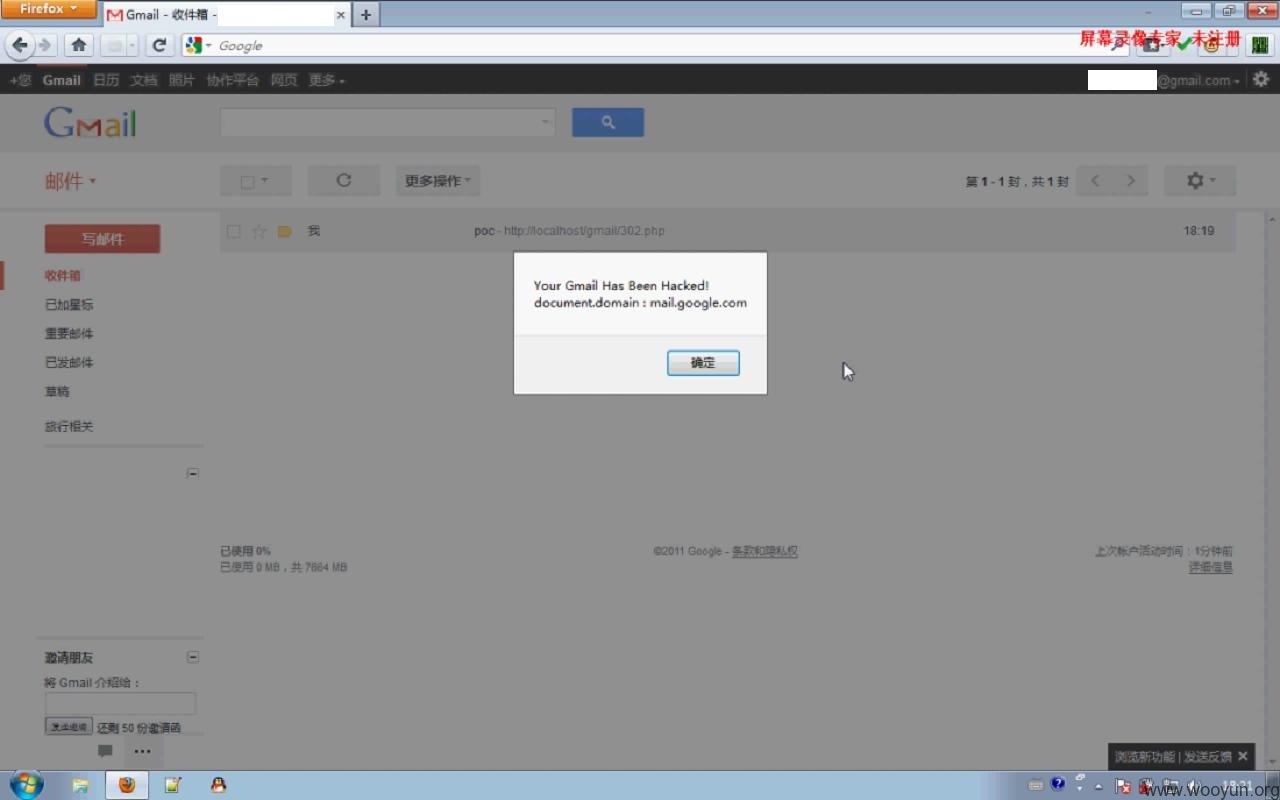
Task: Toggle the select-all checkbox in the toolbar
Action: (x=247, y=181)
